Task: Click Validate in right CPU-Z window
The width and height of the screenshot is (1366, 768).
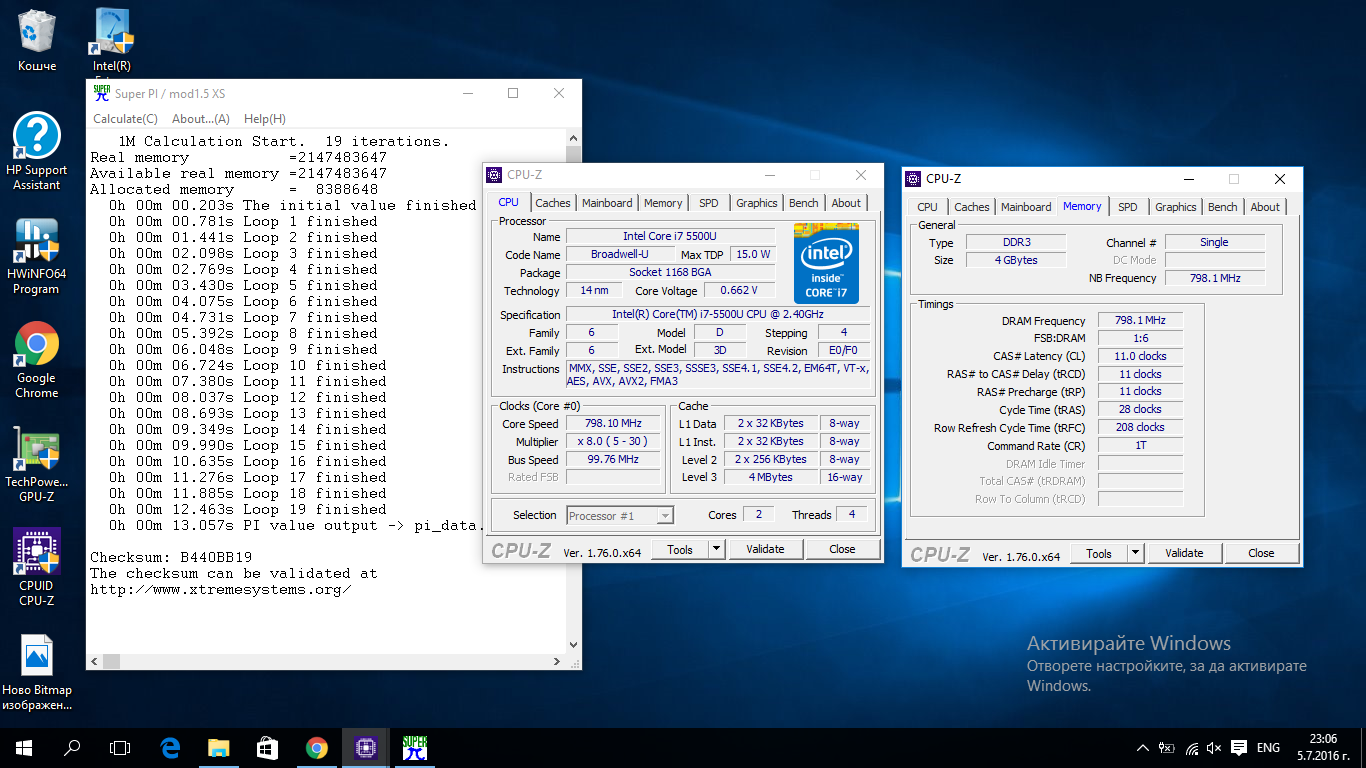Action: pyautogui.click(x=1184, y=553)
